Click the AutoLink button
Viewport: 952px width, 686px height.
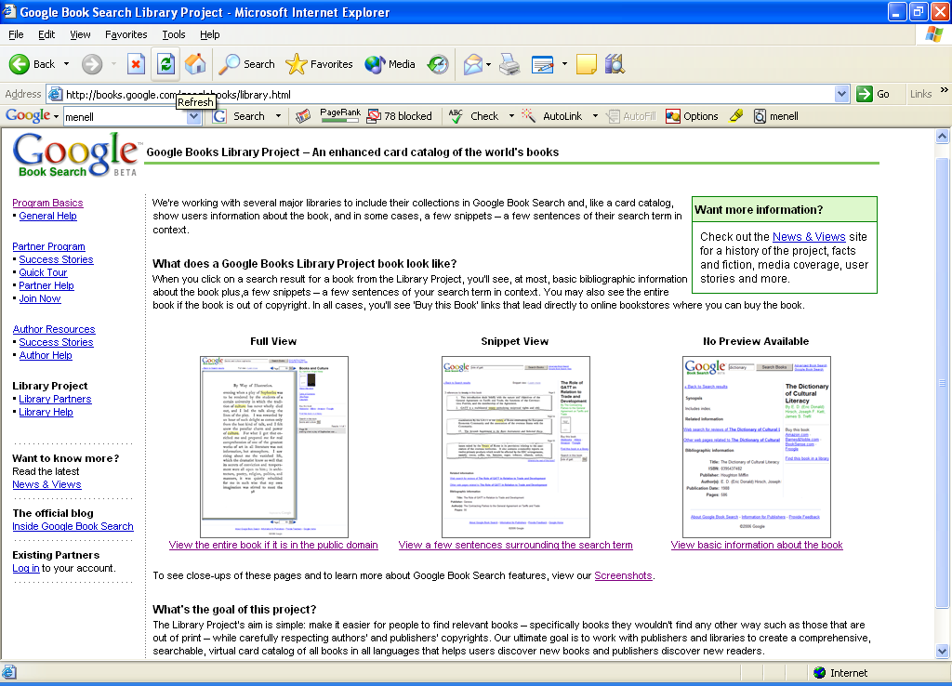click(x=552, y=116)
